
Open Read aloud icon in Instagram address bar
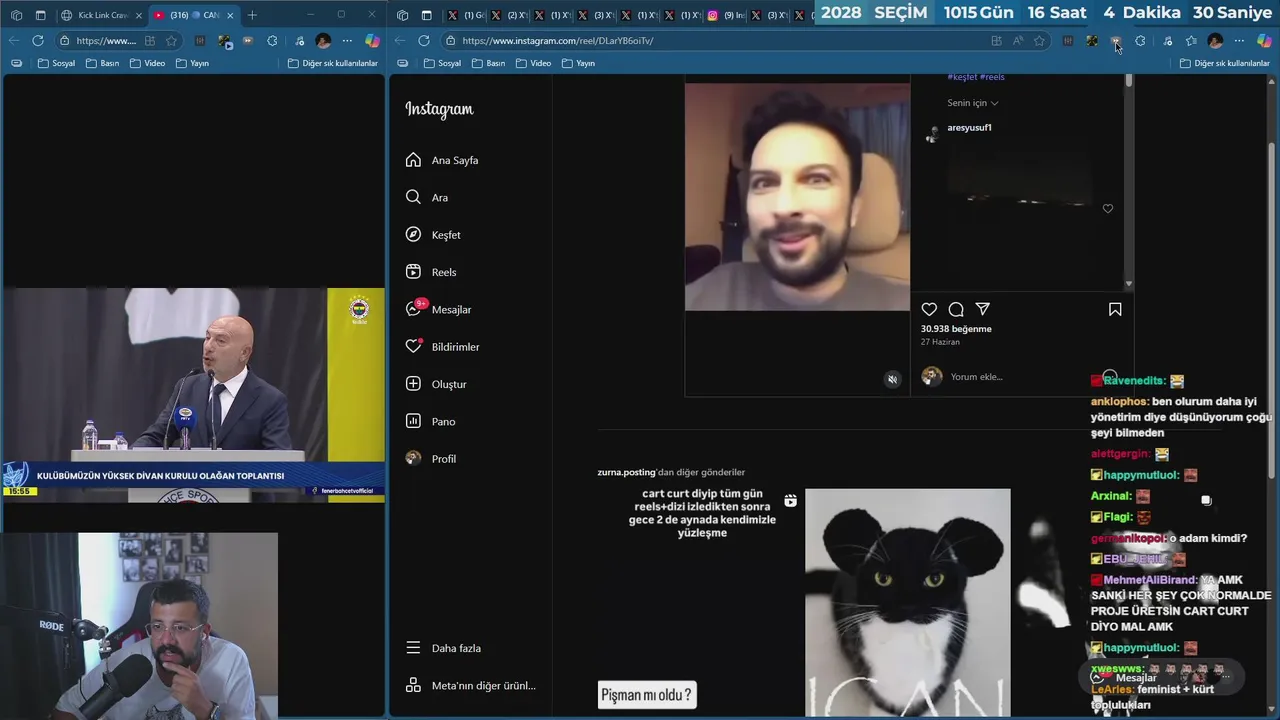1017,41
